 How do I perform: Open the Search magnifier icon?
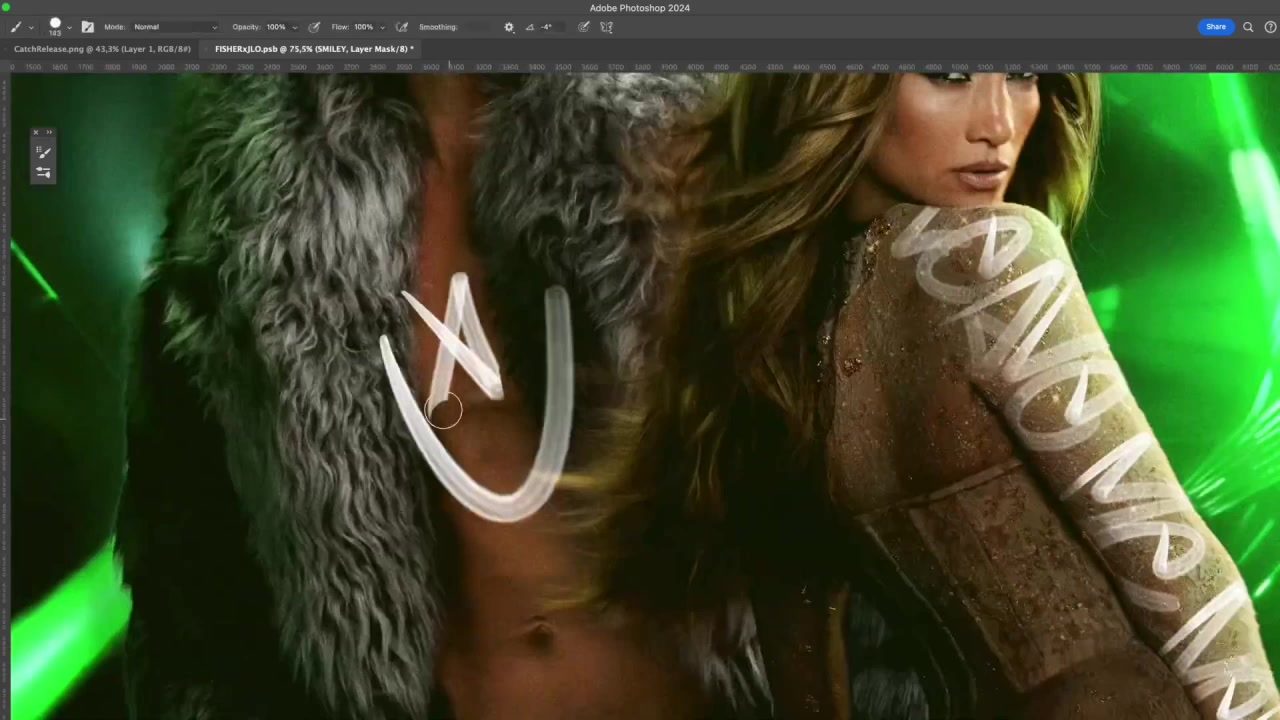click(1248, 27)
